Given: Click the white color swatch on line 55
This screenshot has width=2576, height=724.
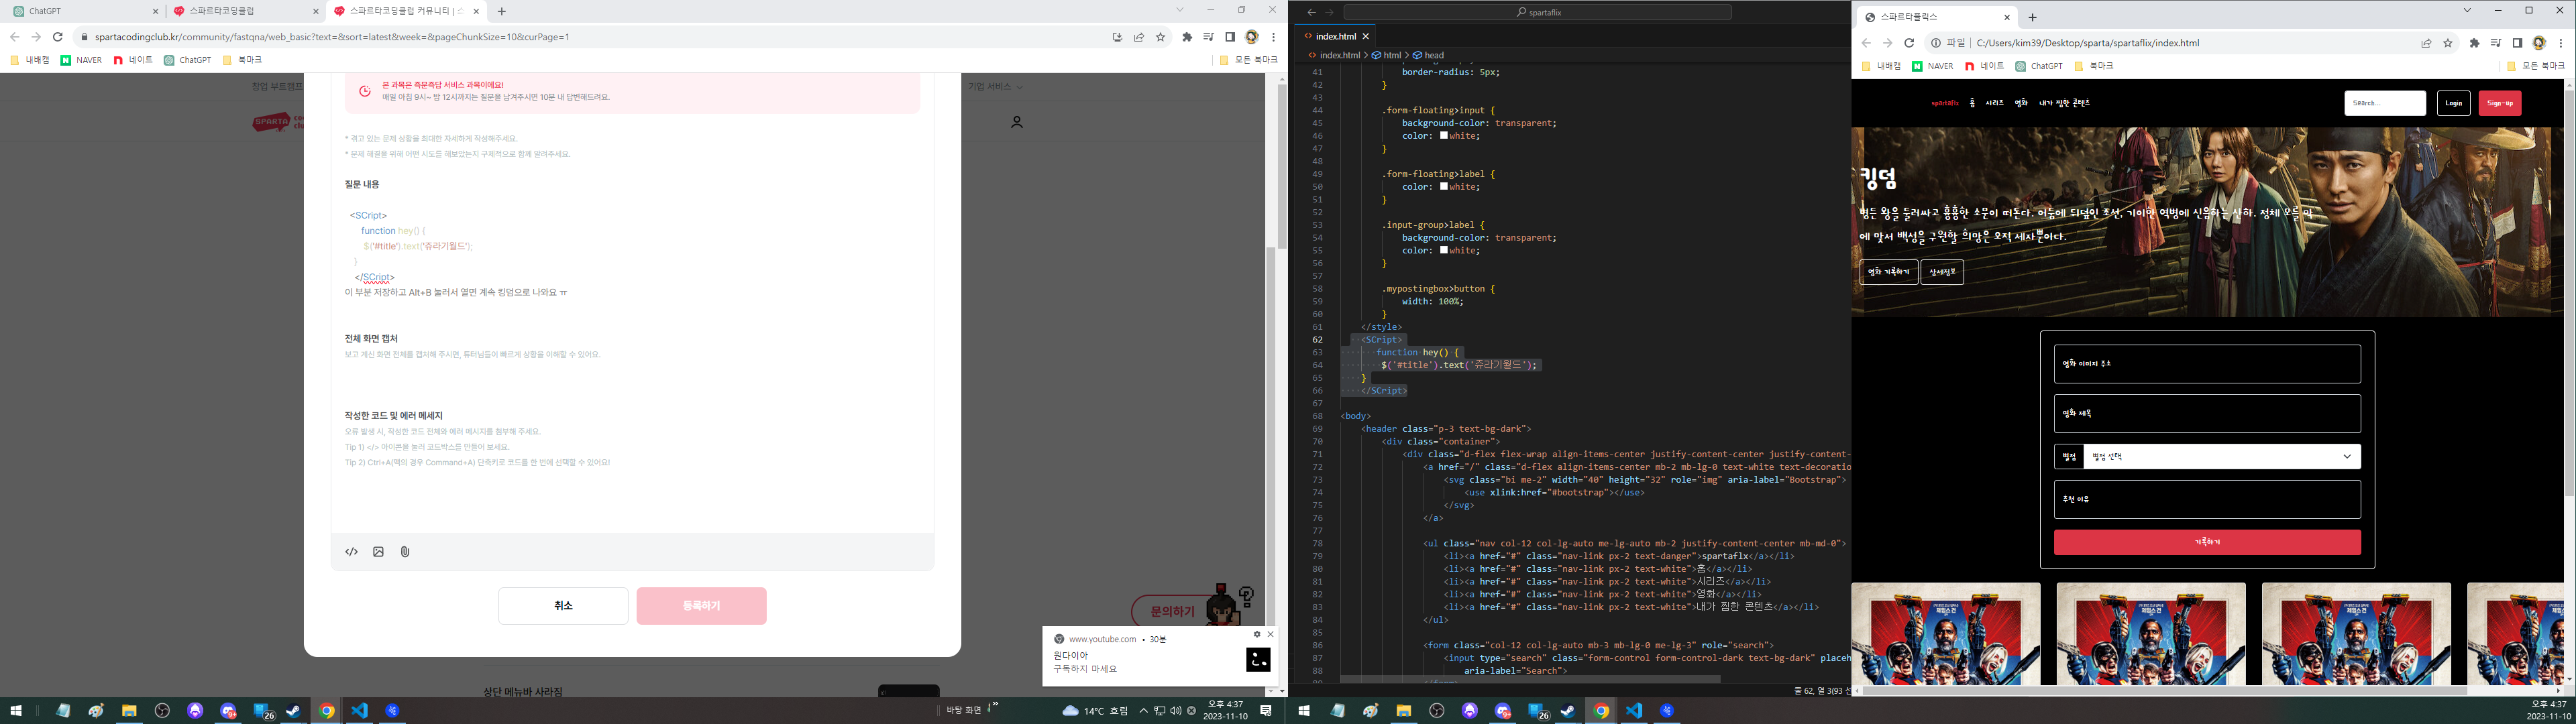Looking at the screenshot, I should [x=1444, y=251].
